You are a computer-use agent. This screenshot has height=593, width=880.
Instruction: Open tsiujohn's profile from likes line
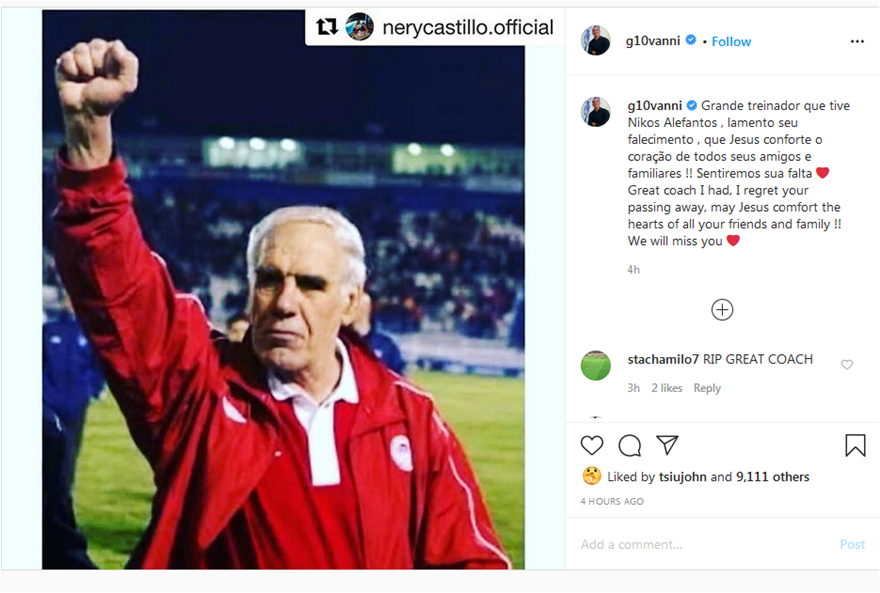click(682, 477)
